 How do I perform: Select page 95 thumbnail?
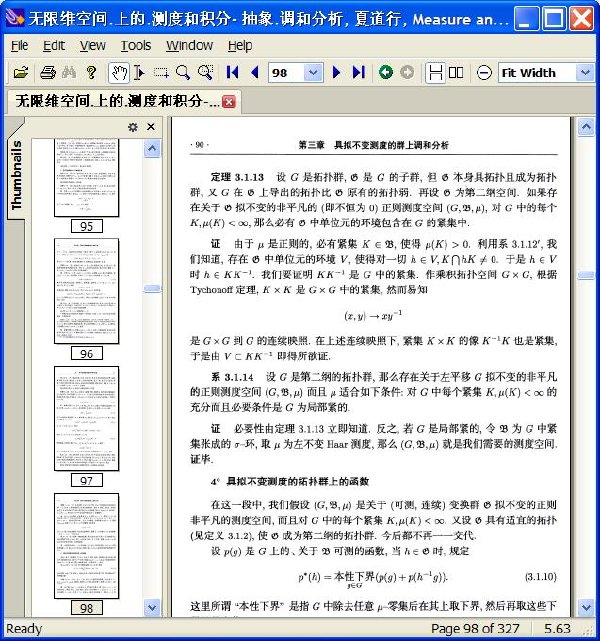click(x=87, y=177)
